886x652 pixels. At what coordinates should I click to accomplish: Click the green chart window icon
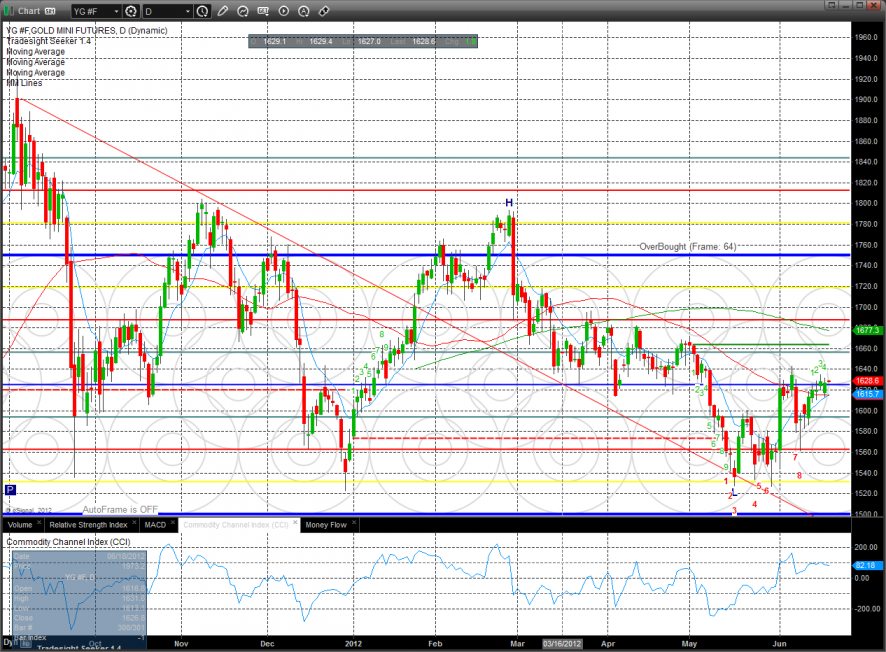pos(9,12)
